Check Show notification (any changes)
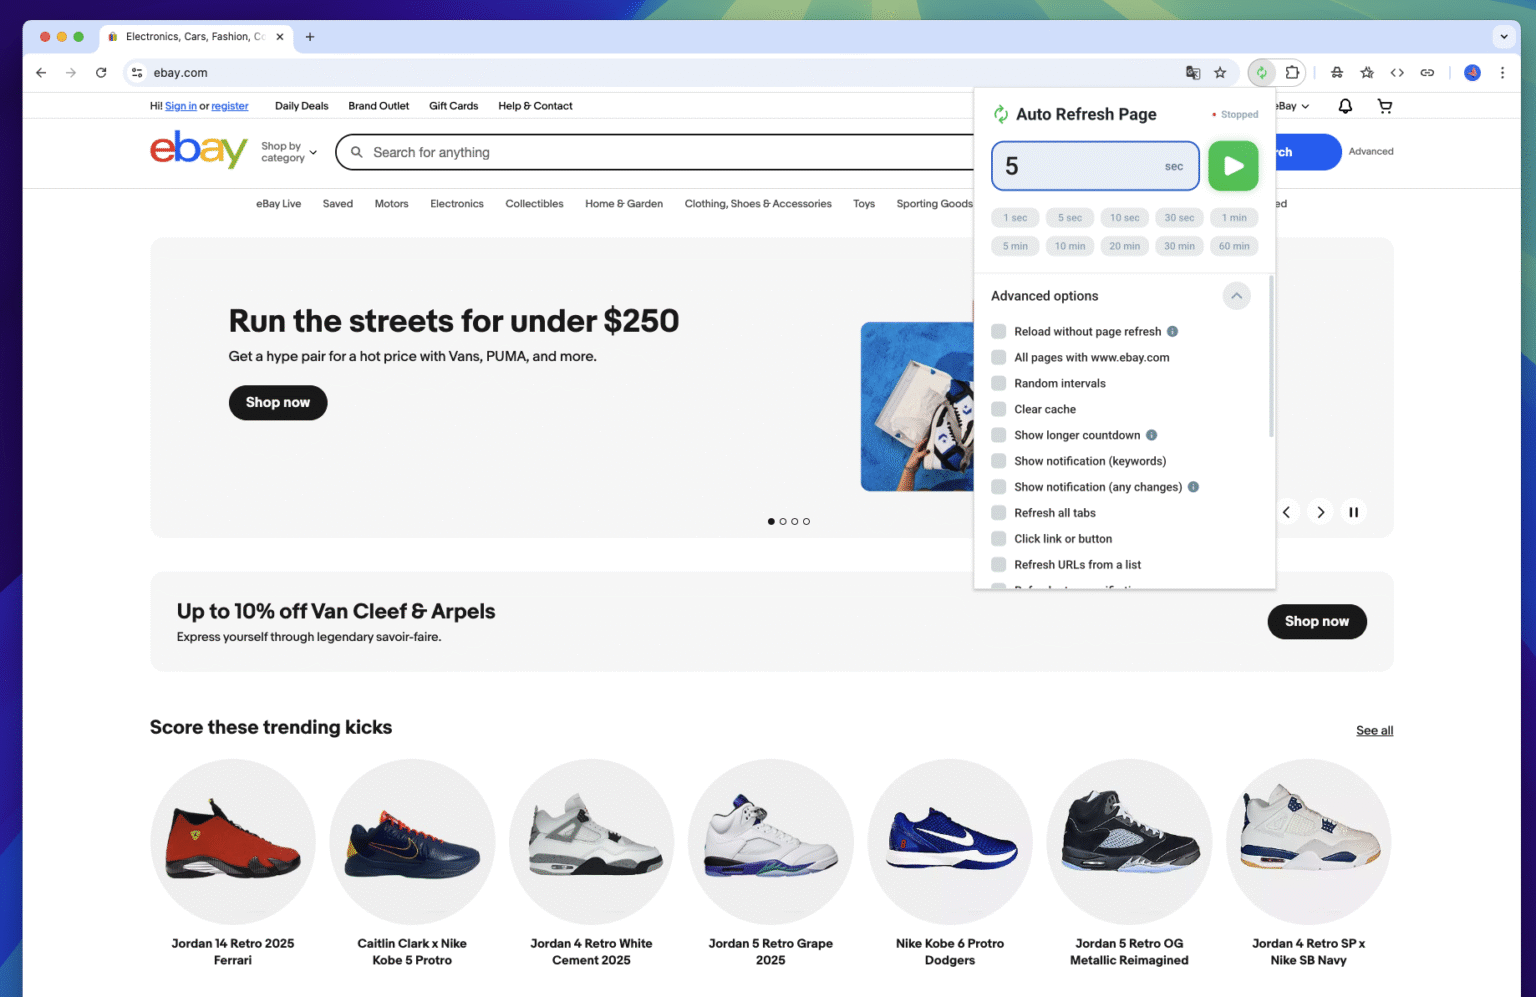This screenshot has height=997, width=1536. point(998,487)
